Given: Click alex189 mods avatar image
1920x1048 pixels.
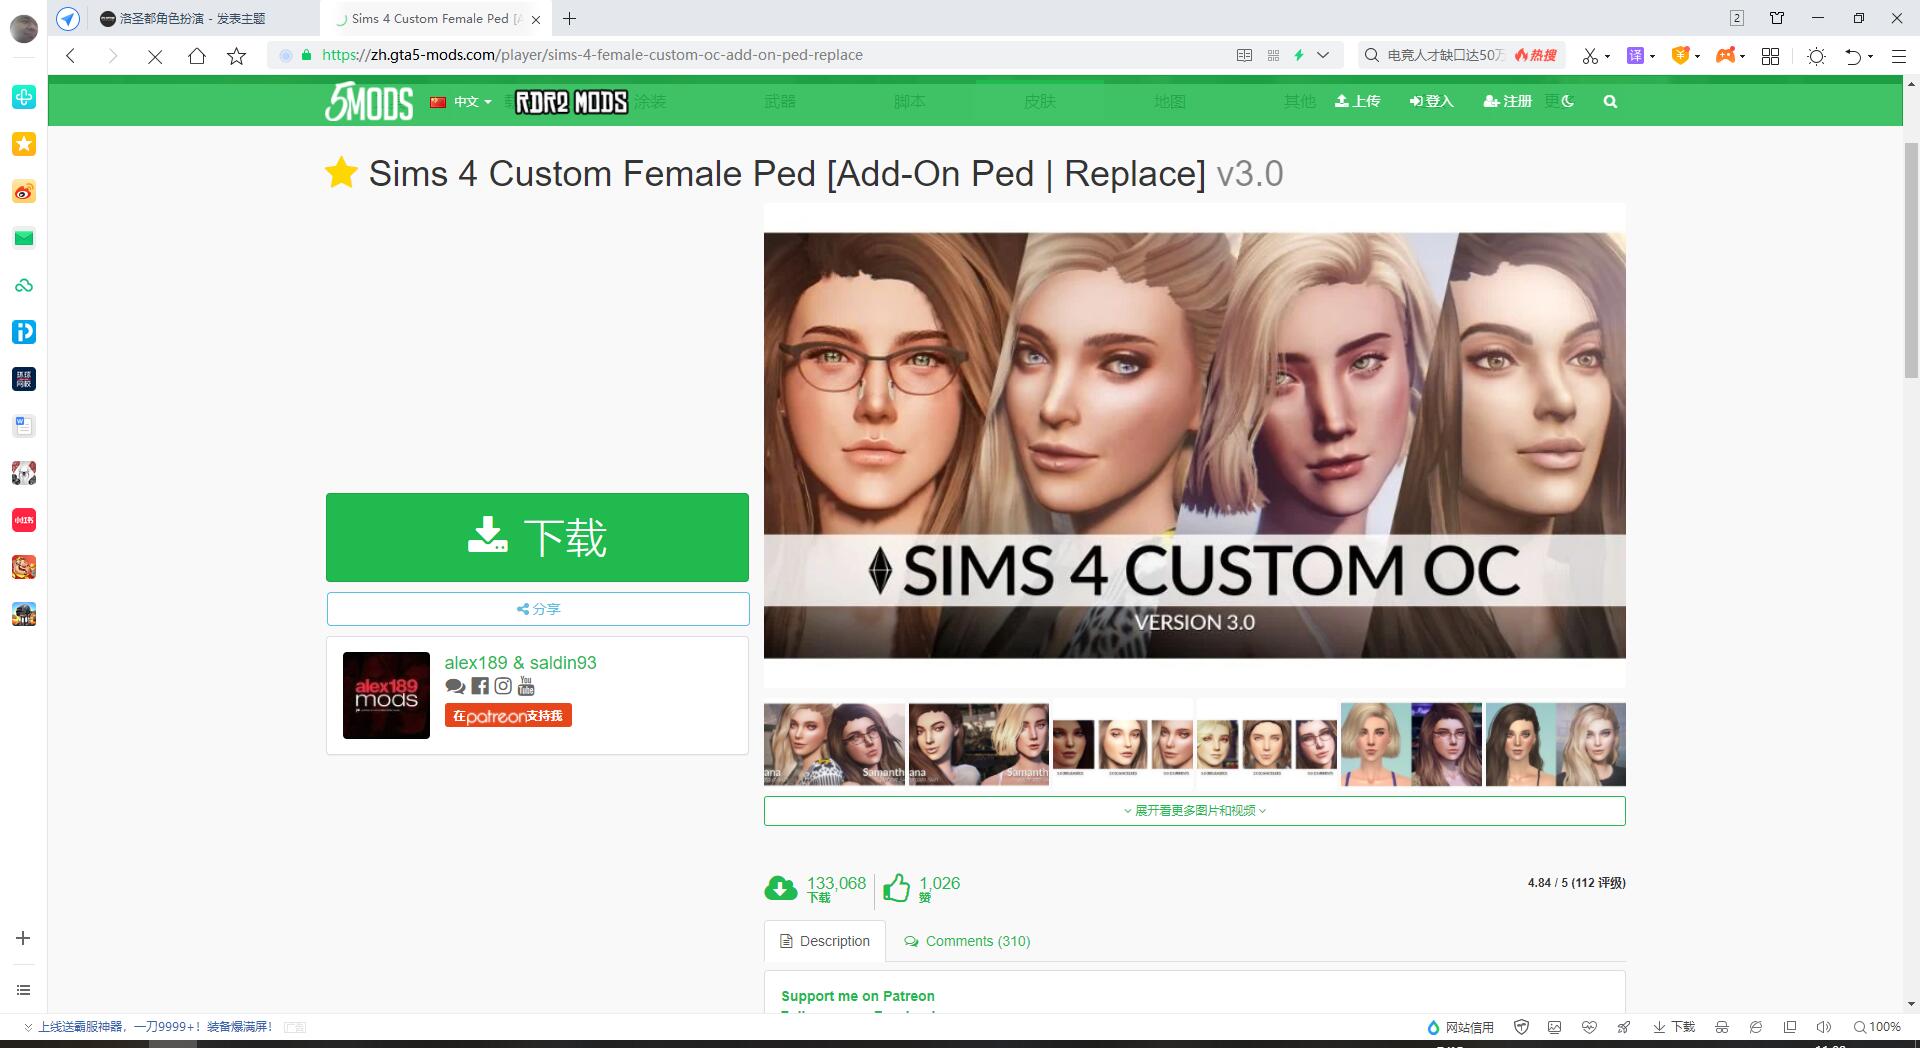Looking at the screenshot, I should click(x=386, y=696).
